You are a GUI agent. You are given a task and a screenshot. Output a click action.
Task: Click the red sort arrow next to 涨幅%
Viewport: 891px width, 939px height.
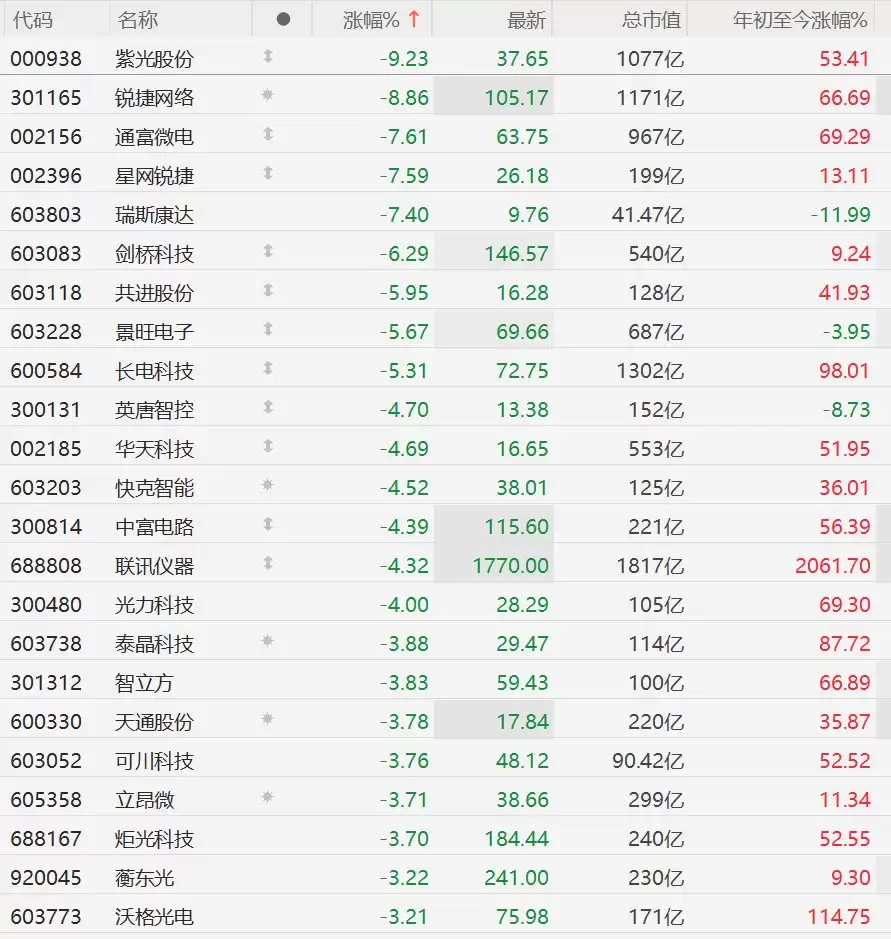click(414, 19)
